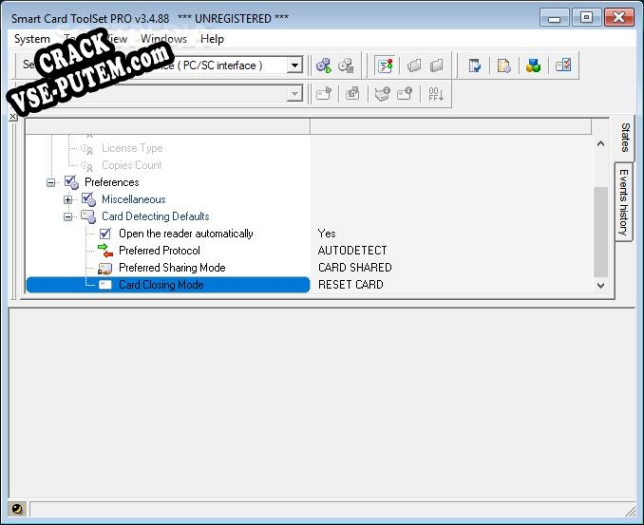Click the tree scrollbar down arrow
Screen dimensions: 644x525
pos(600,285)
